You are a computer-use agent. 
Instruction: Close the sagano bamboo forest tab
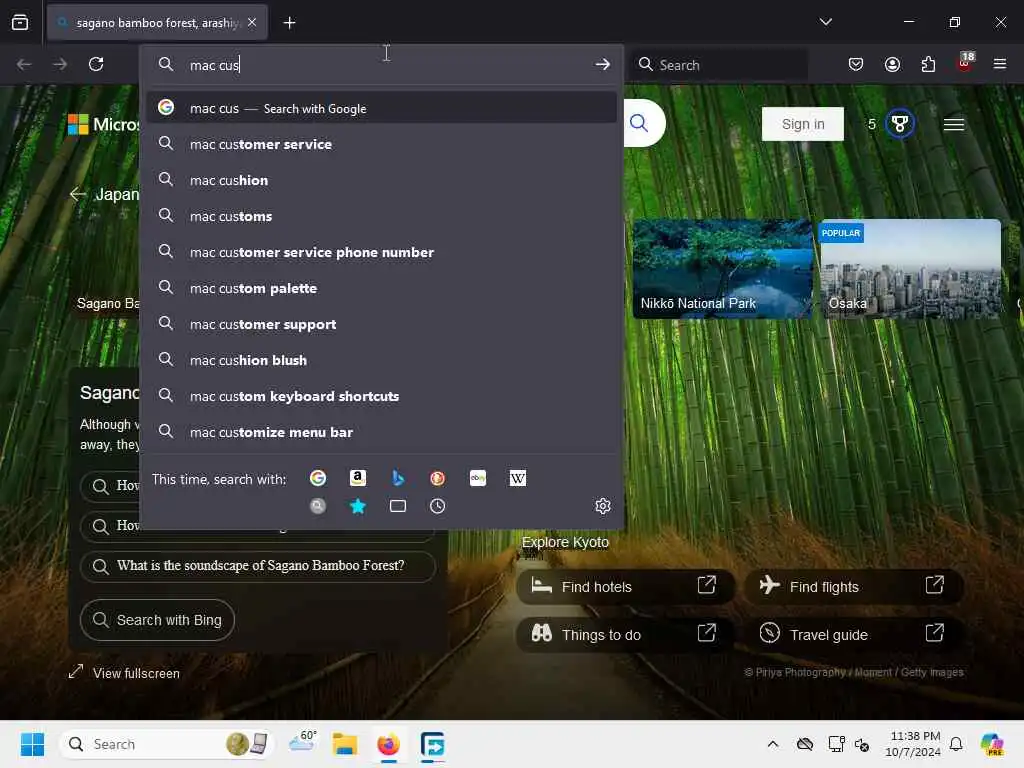pos(252,23)
